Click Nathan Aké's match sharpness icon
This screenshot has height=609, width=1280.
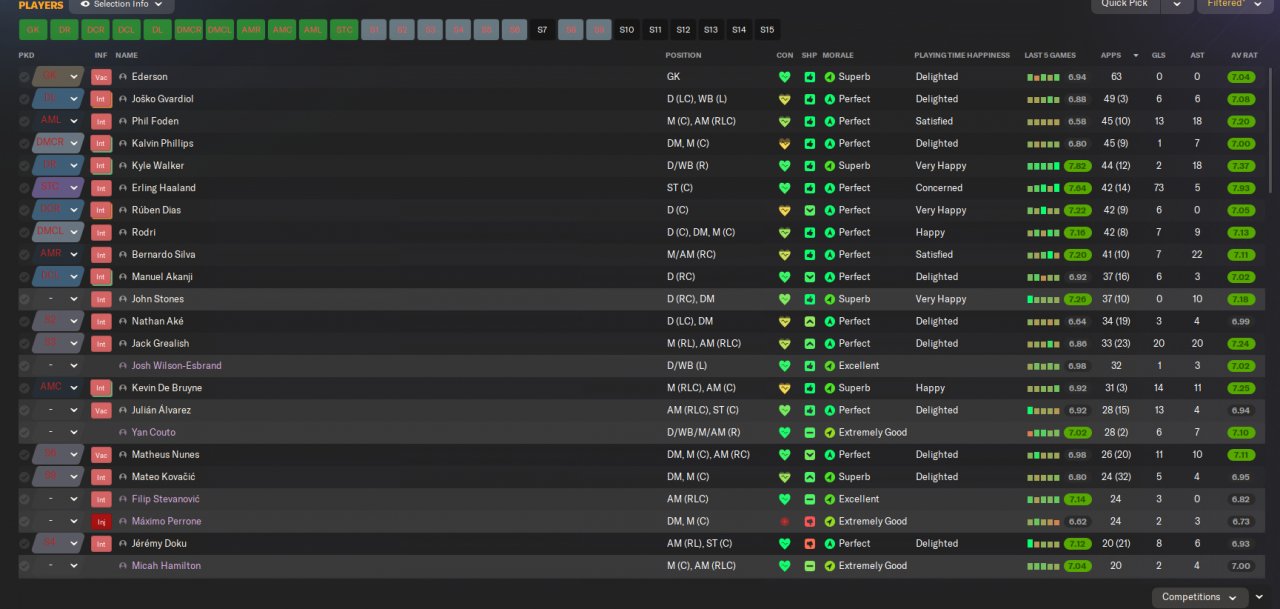(809, 322)
